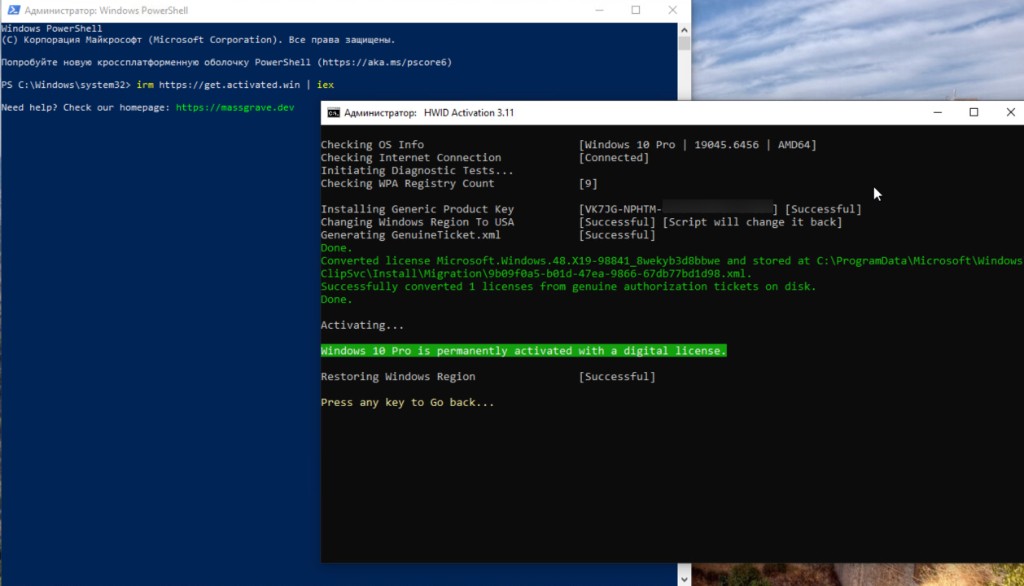Click the 'Activating...' line
This screenshot has width=1024, height=586.
coord(362,325)
